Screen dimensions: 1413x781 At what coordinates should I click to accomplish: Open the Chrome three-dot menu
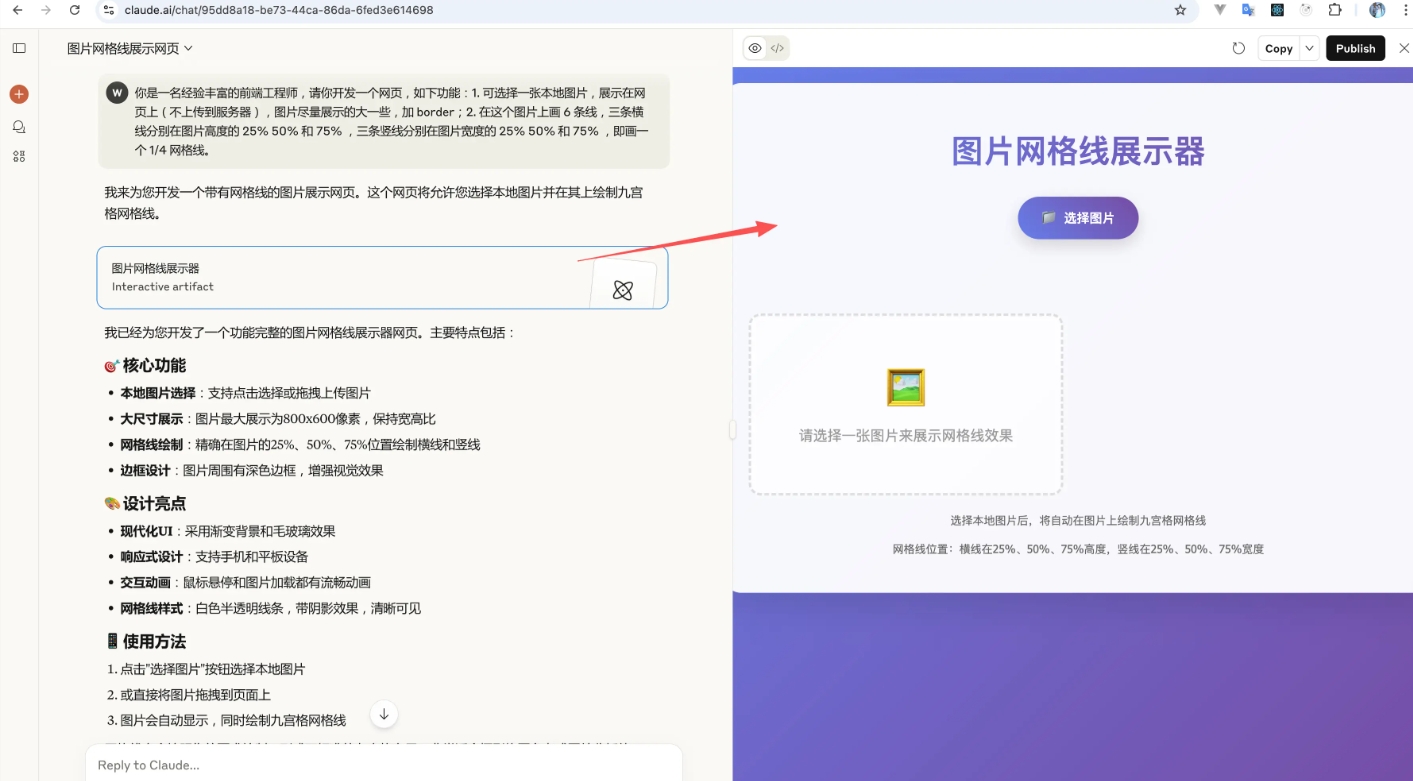(x=1404, y=10)
